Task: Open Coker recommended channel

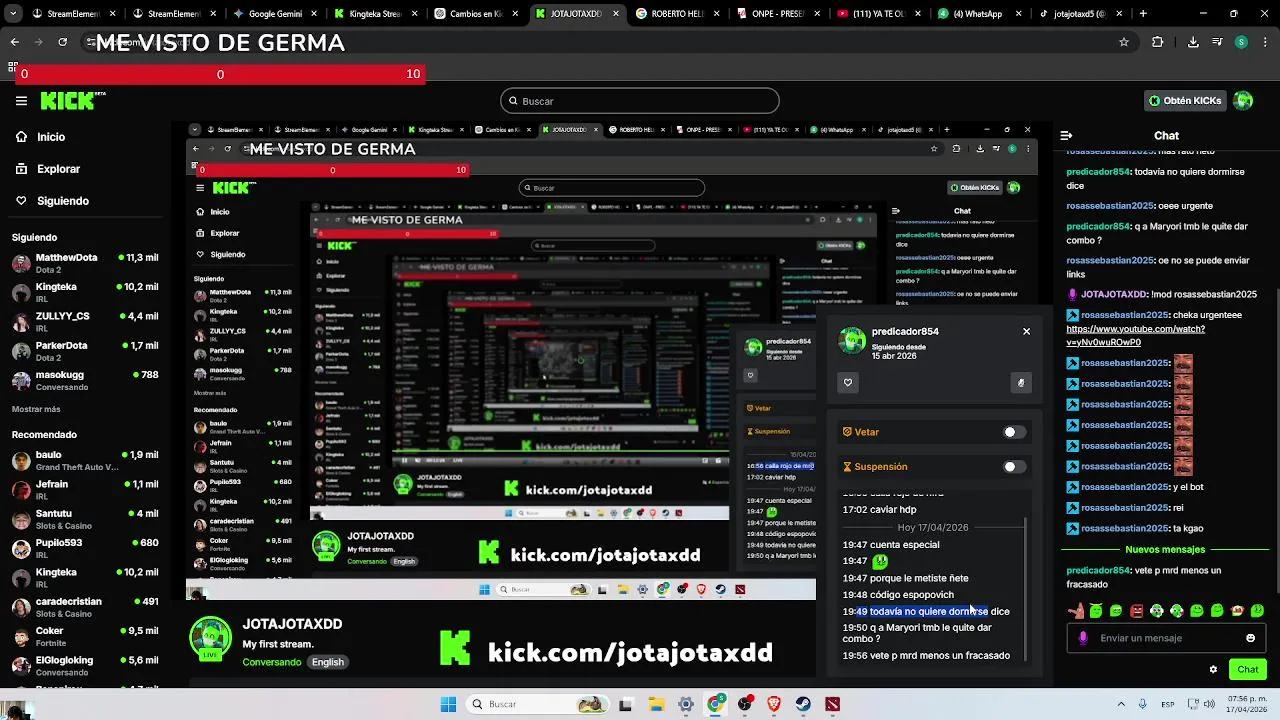Action: tap(85, 636)
